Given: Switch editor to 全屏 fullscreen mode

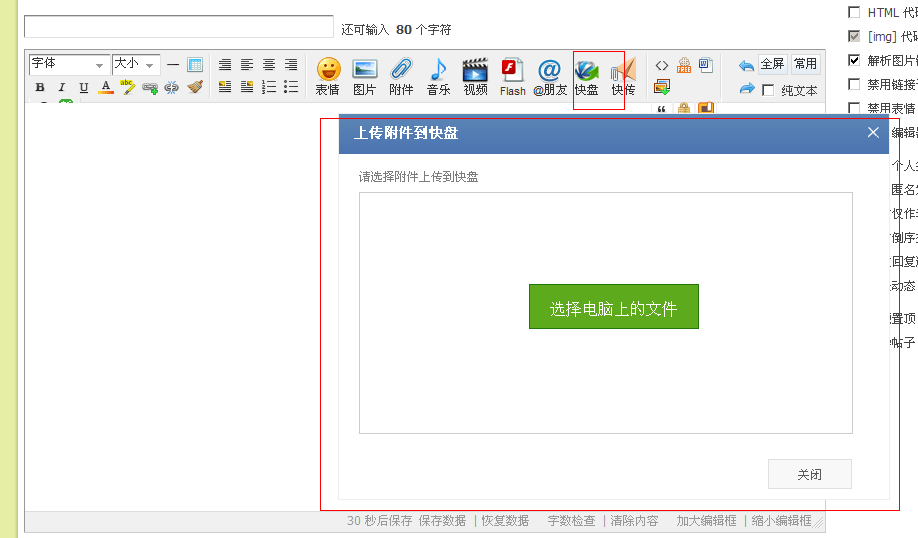Looking at the screenshot, I should [x=772, y=64].
